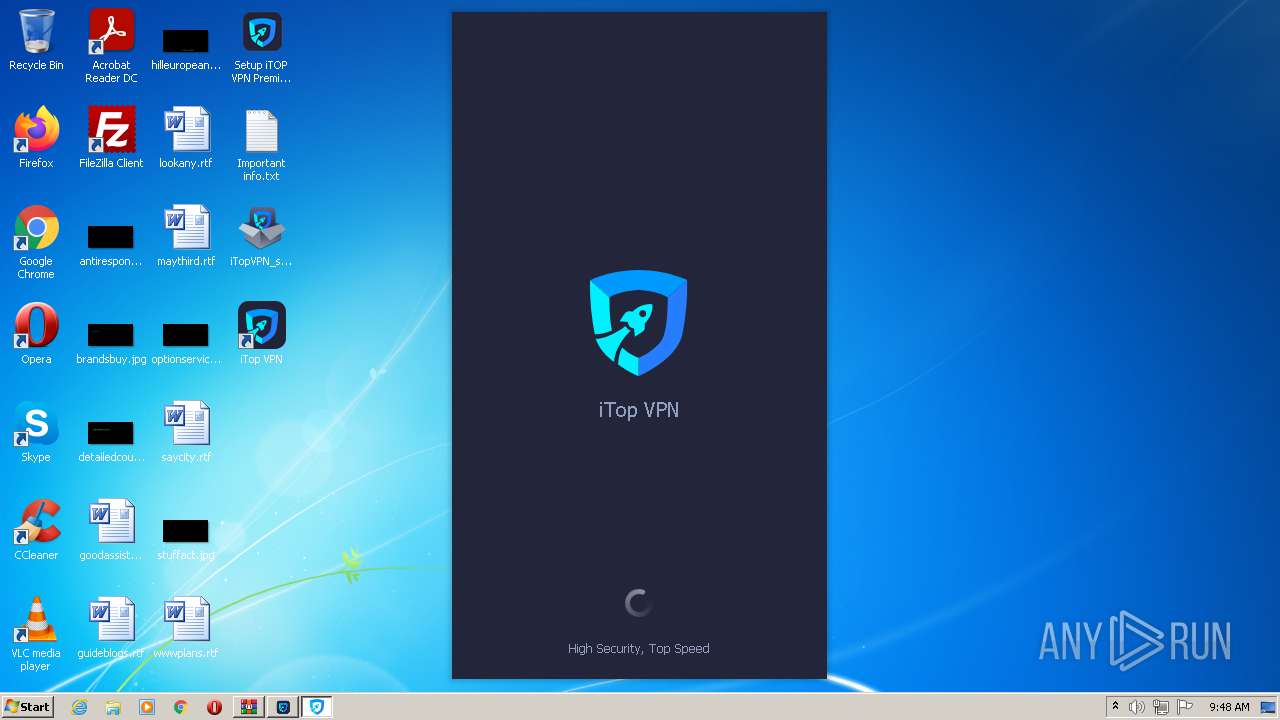Select the iTop VPN desktop shortcut
1280x720 pixels.
261,334
